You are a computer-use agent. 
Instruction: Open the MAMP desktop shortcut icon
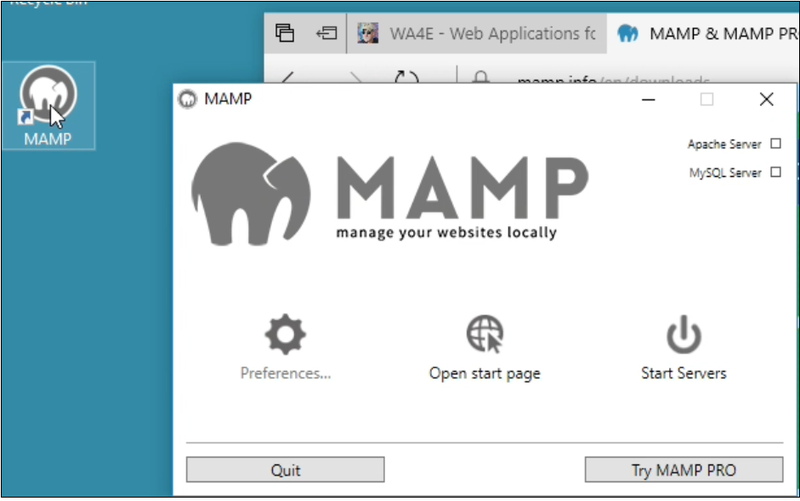tap(48, 105)
